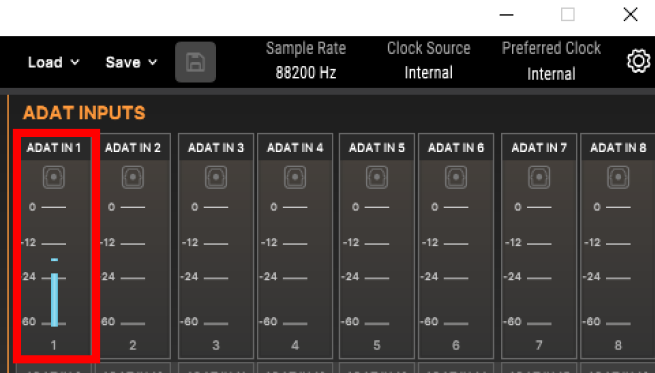Click the ADAT IN 3 speaker icon

click(x=216, y=177)
